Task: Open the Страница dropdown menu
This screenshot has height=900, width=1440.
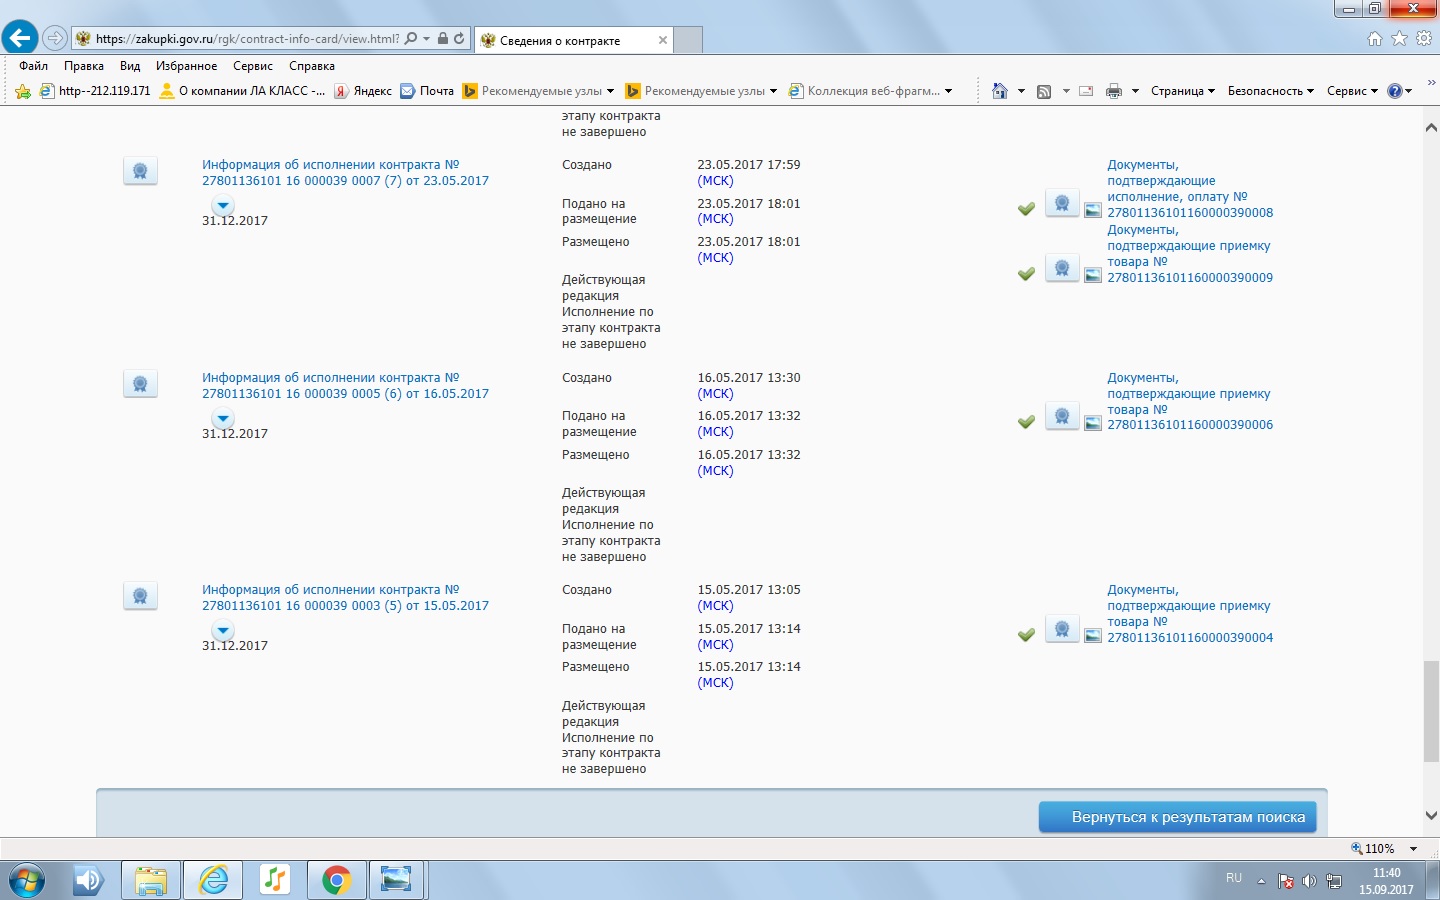Action: coord(1183,91)
